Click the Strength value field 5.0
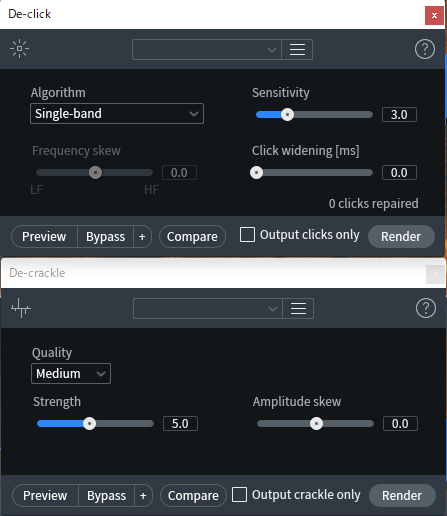 click(x=180, y=424)
